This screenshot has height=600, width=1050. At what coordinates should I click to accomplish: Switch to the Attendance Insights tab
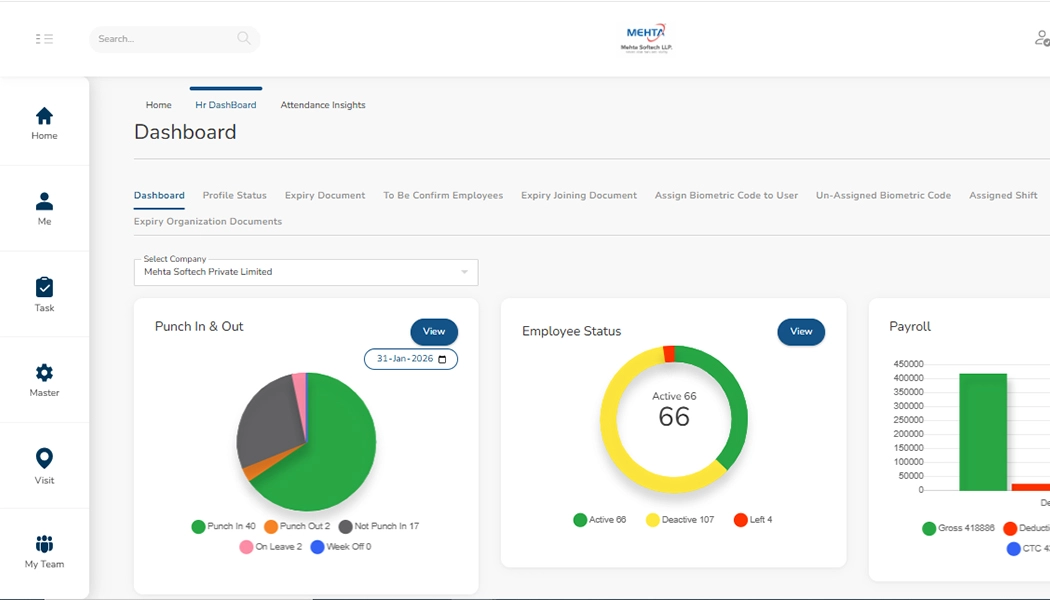(322, 103)
